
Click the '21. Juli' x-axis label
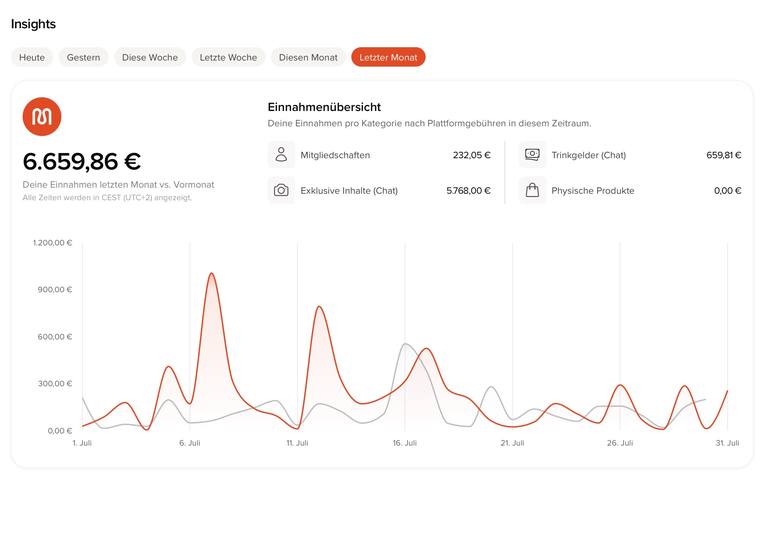coord(512,443)
